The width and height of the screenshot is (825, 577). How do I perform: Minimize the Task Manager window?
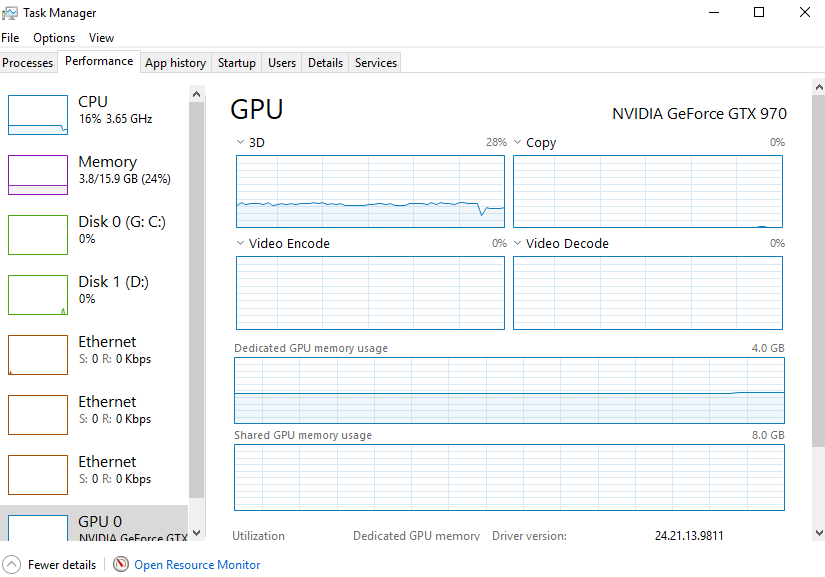(714, 12)
